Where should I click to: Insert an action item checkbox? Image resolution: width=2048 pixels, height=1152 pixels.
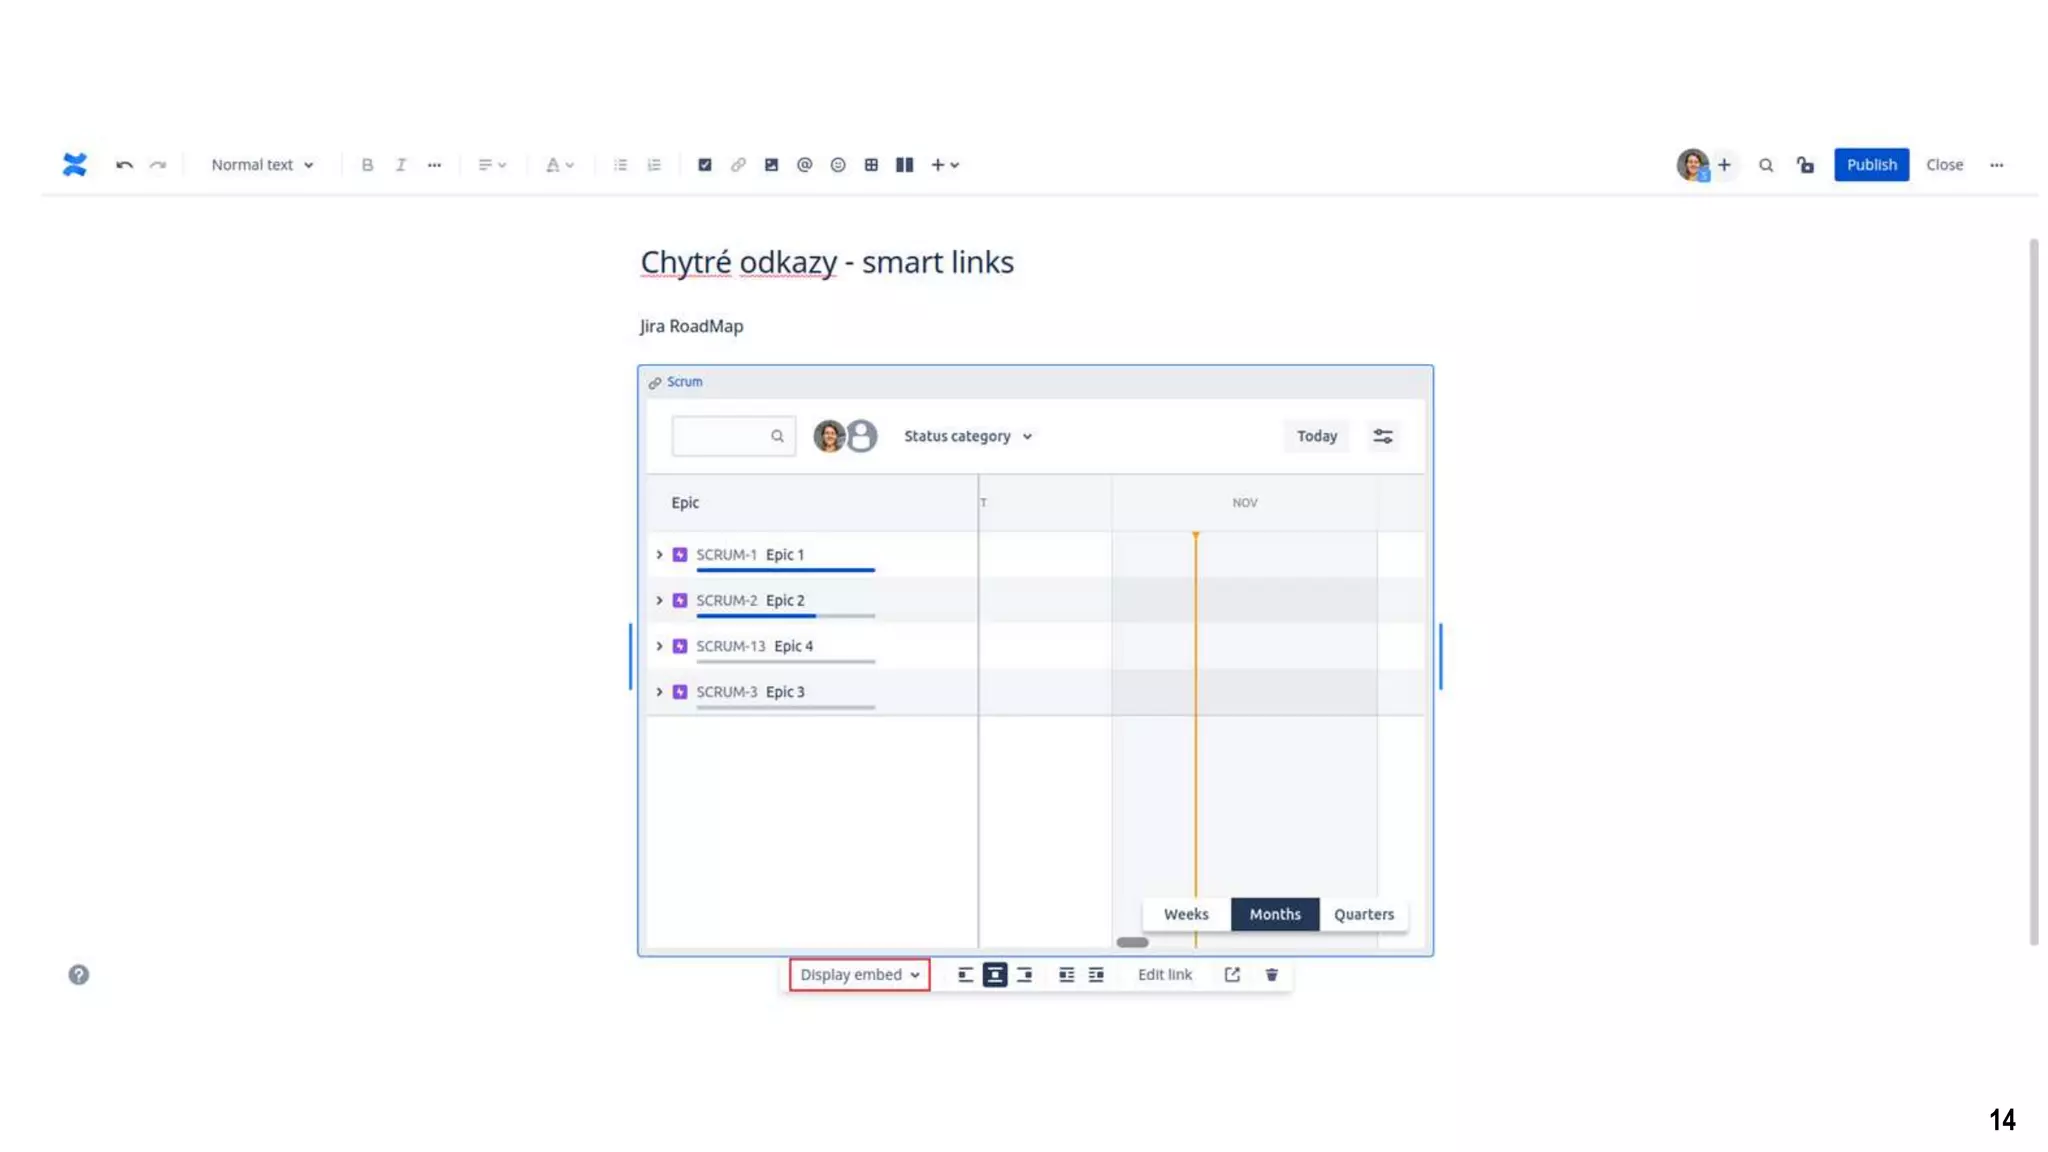(705, 165)
